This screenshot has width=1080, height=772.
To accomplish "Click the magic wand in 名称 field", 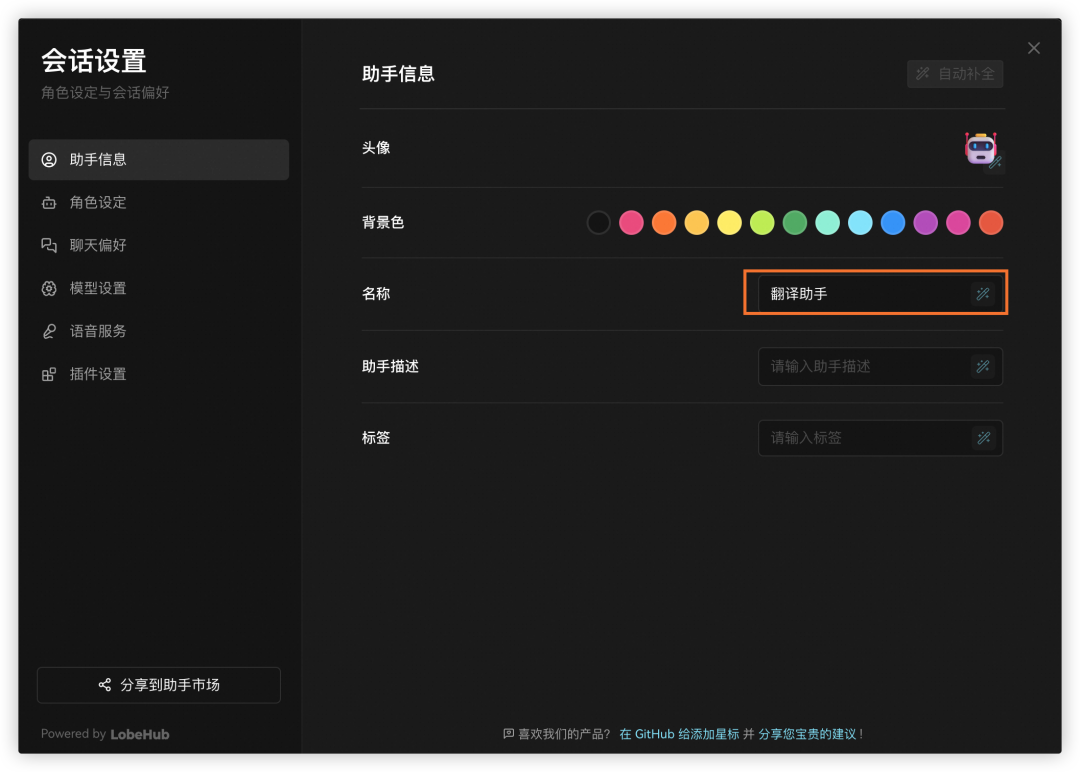I will coord(983,294).
